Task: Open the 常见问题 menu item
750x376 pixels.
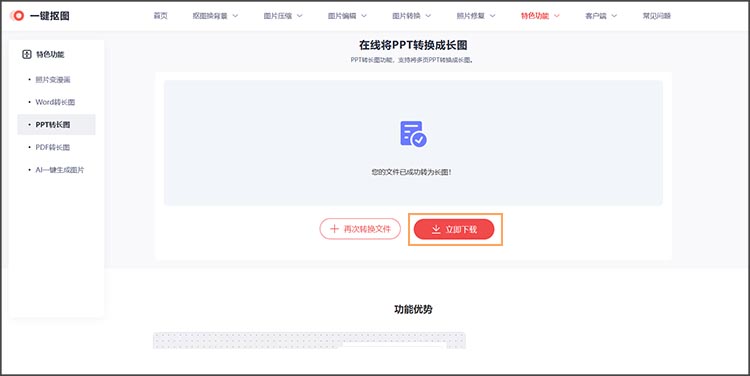Action: click(657, 16)
